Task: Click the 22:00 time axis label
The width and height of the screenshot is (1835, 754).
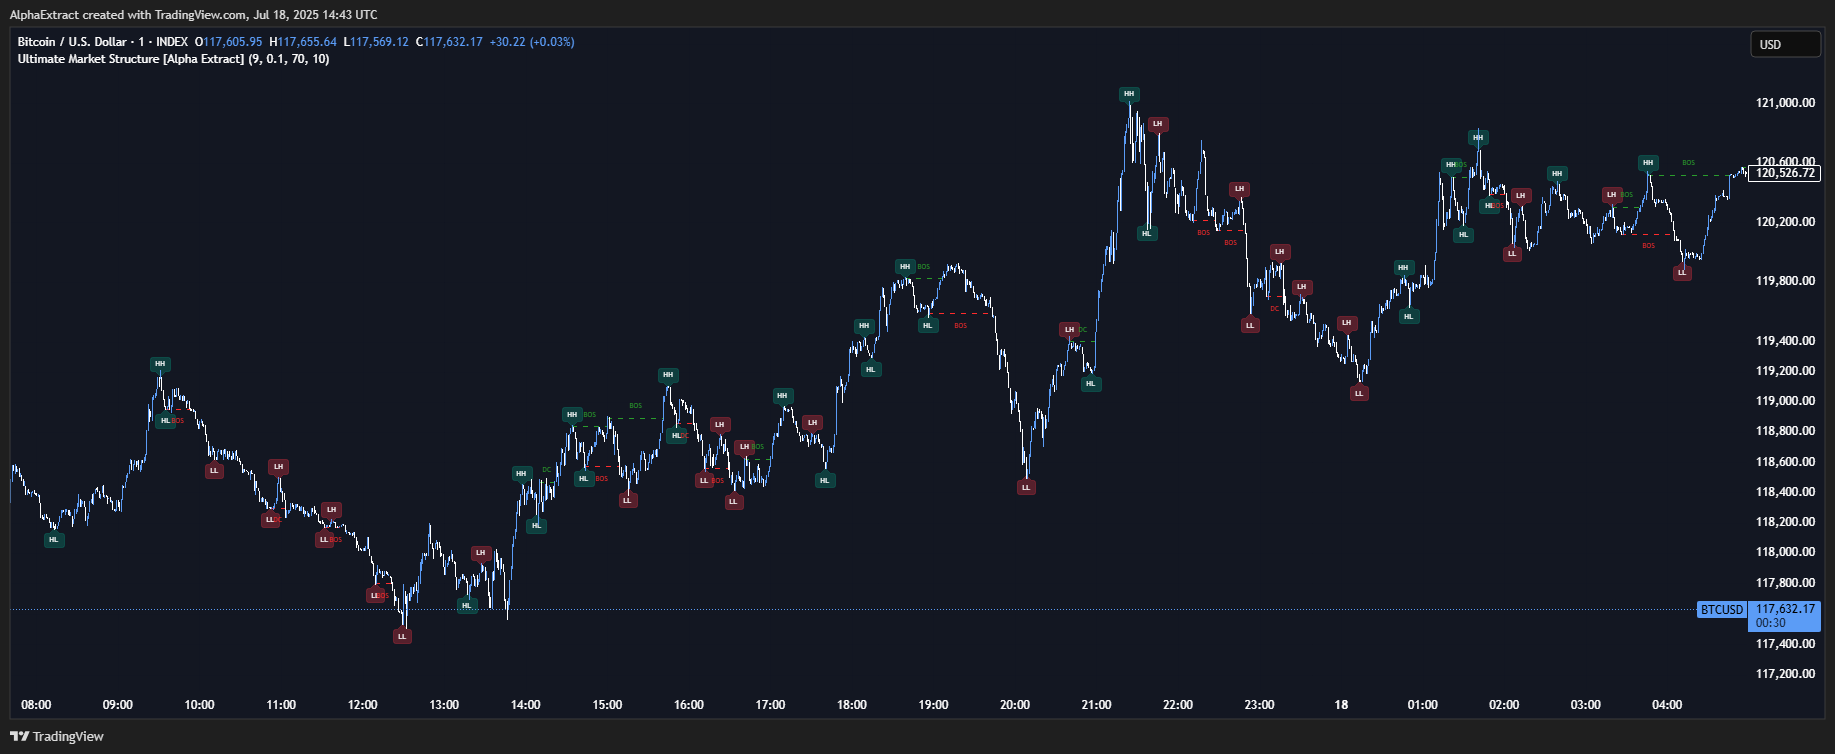Action: pyautogui.click(x=1178, y=705)
